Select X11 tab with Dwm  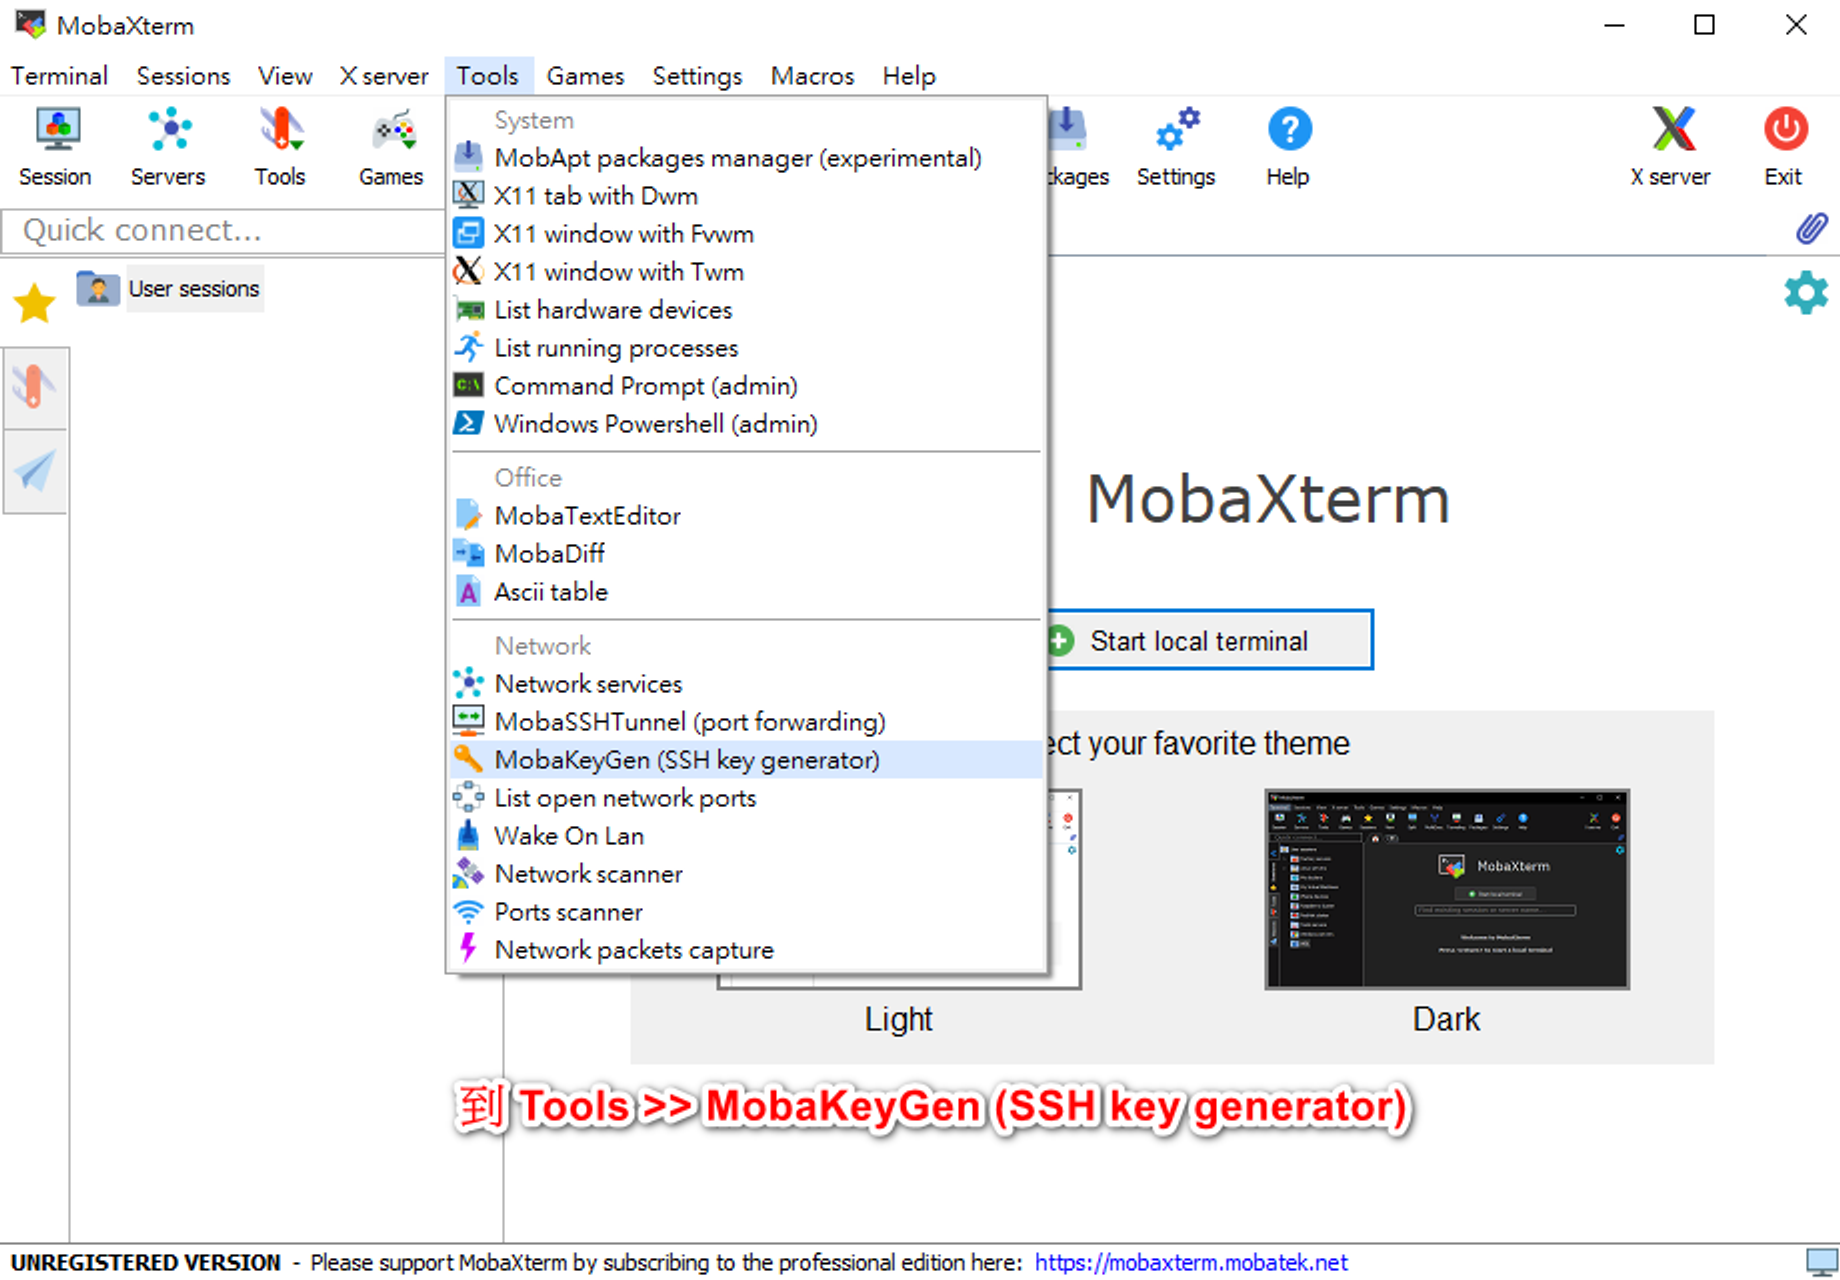746,196
